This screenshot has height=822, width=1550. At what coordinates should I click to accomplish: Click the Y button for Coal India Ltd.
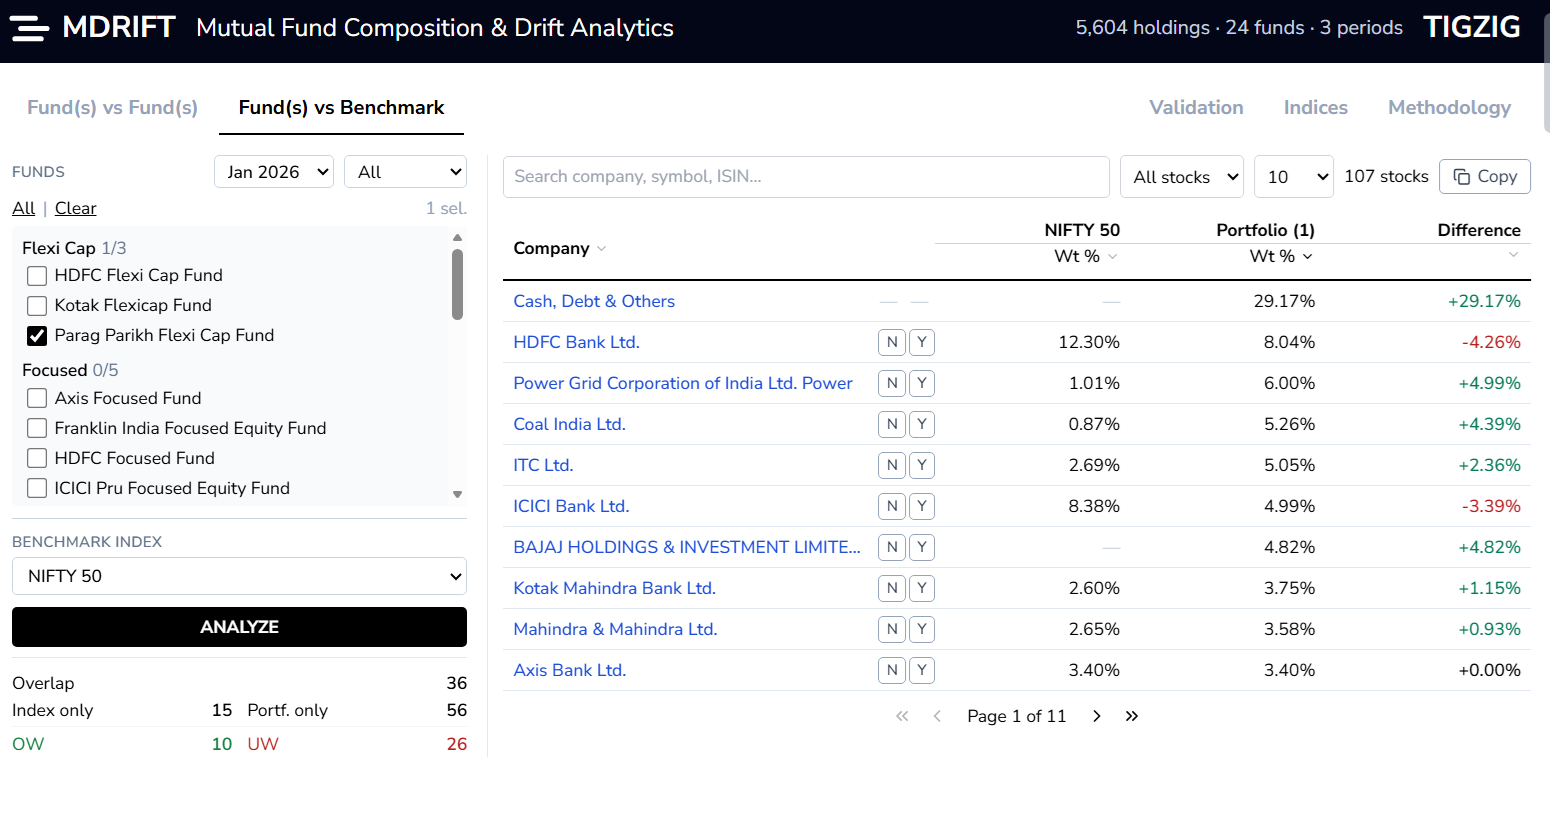click(x=922, y=424)
